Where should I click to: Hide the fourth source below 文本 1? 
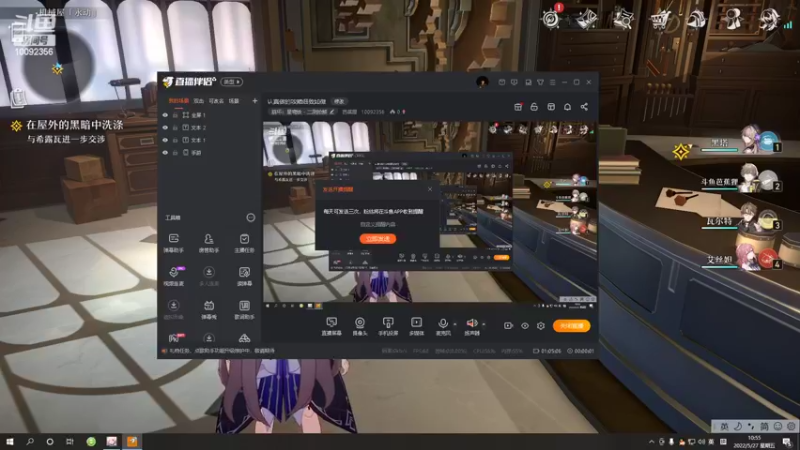click(x=165, y=153)
